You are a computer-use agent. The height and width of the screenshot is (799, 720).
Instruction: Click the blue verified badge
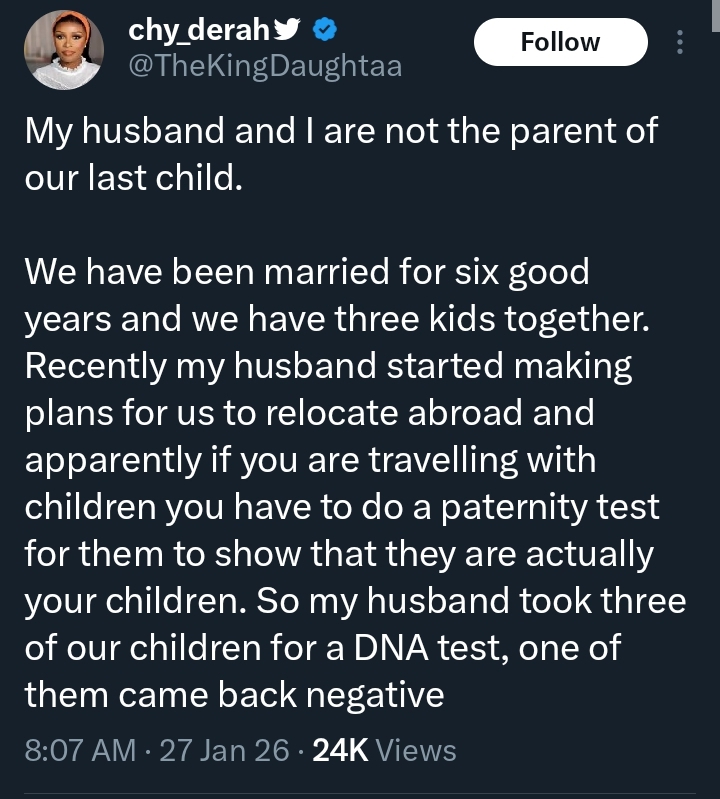pos(322,30)
